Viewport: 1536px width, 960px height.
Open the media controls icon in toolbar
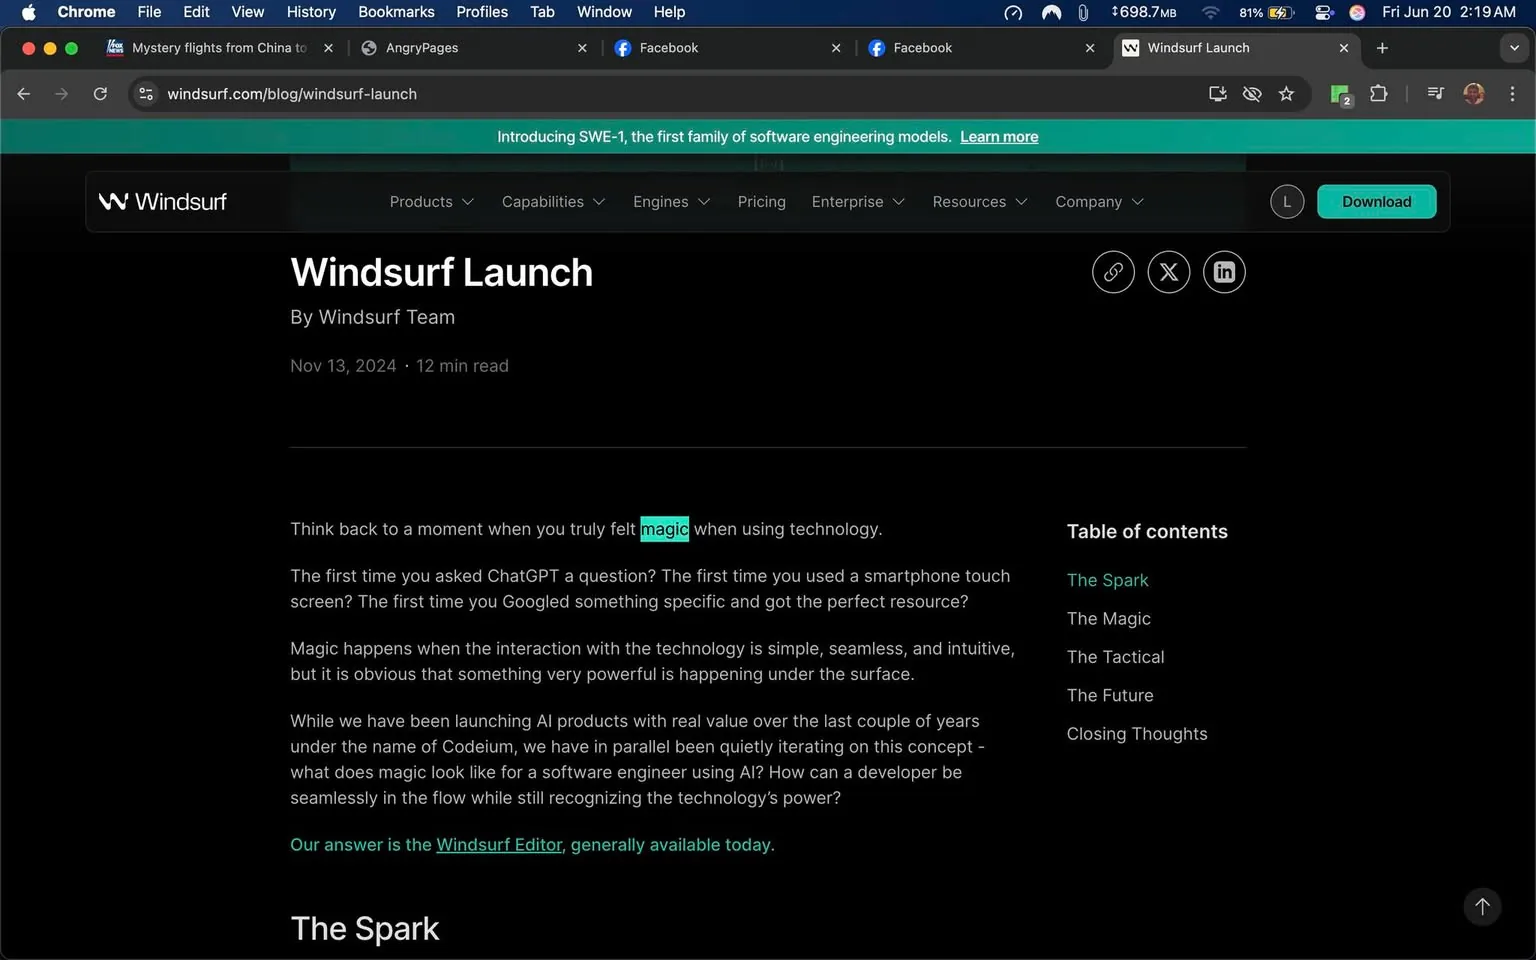click(1434, 93)
